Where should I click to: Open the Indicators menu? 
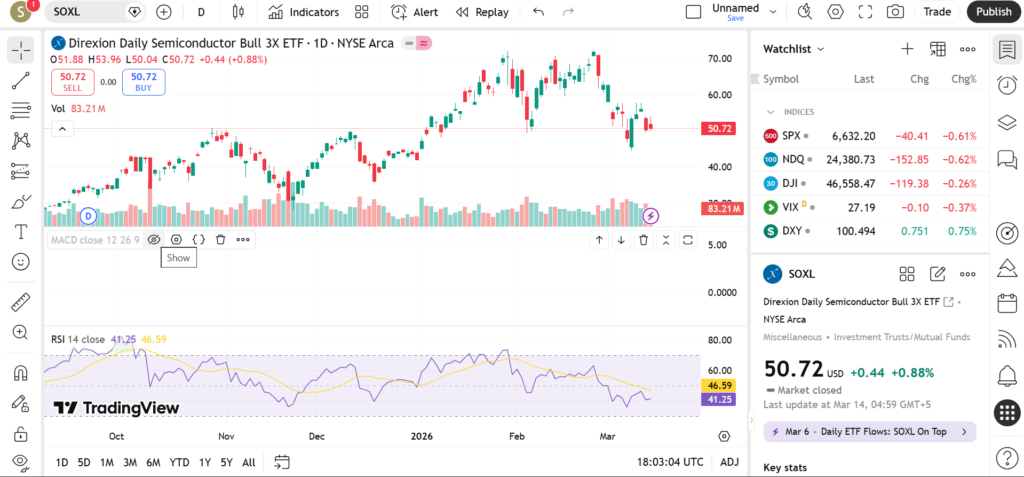click(x=304, y=12)
